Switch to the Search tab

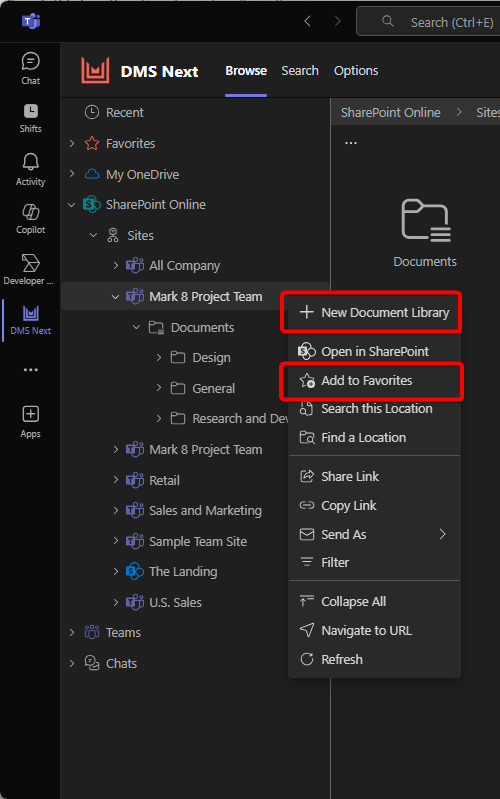point(300,71)
